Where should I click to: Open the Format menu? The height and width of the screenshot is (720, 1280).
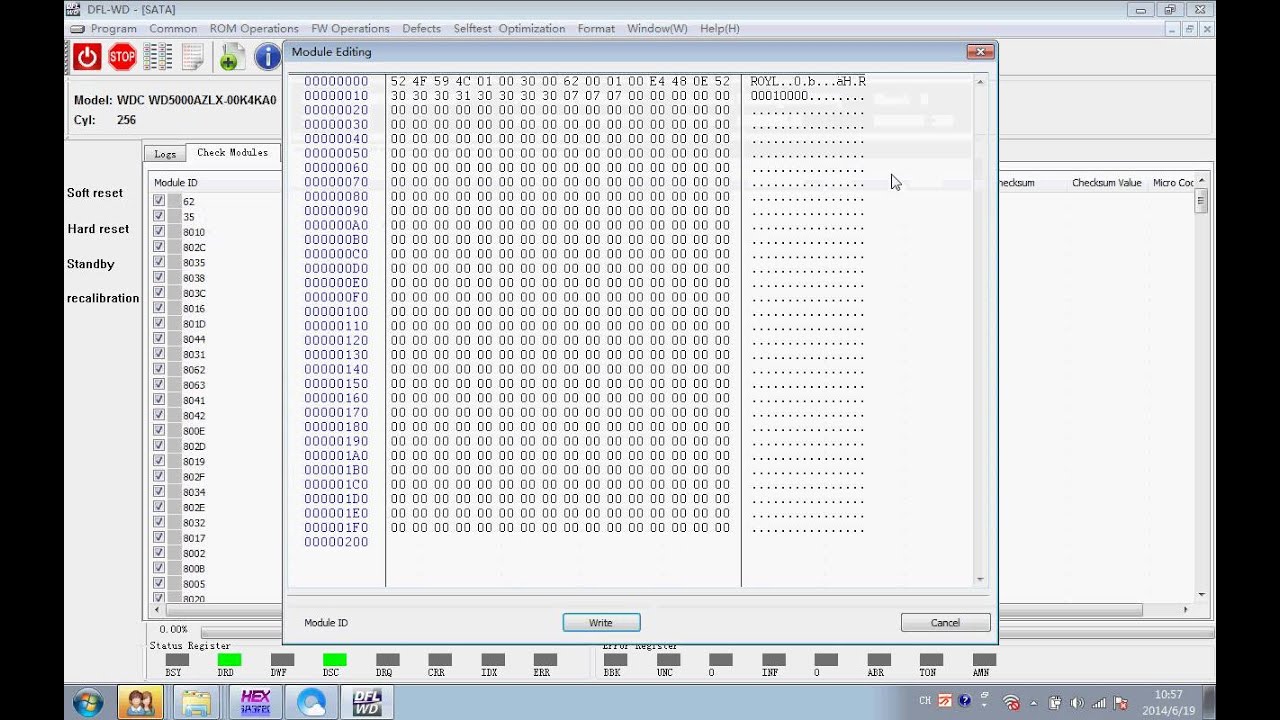coord(596,29)
